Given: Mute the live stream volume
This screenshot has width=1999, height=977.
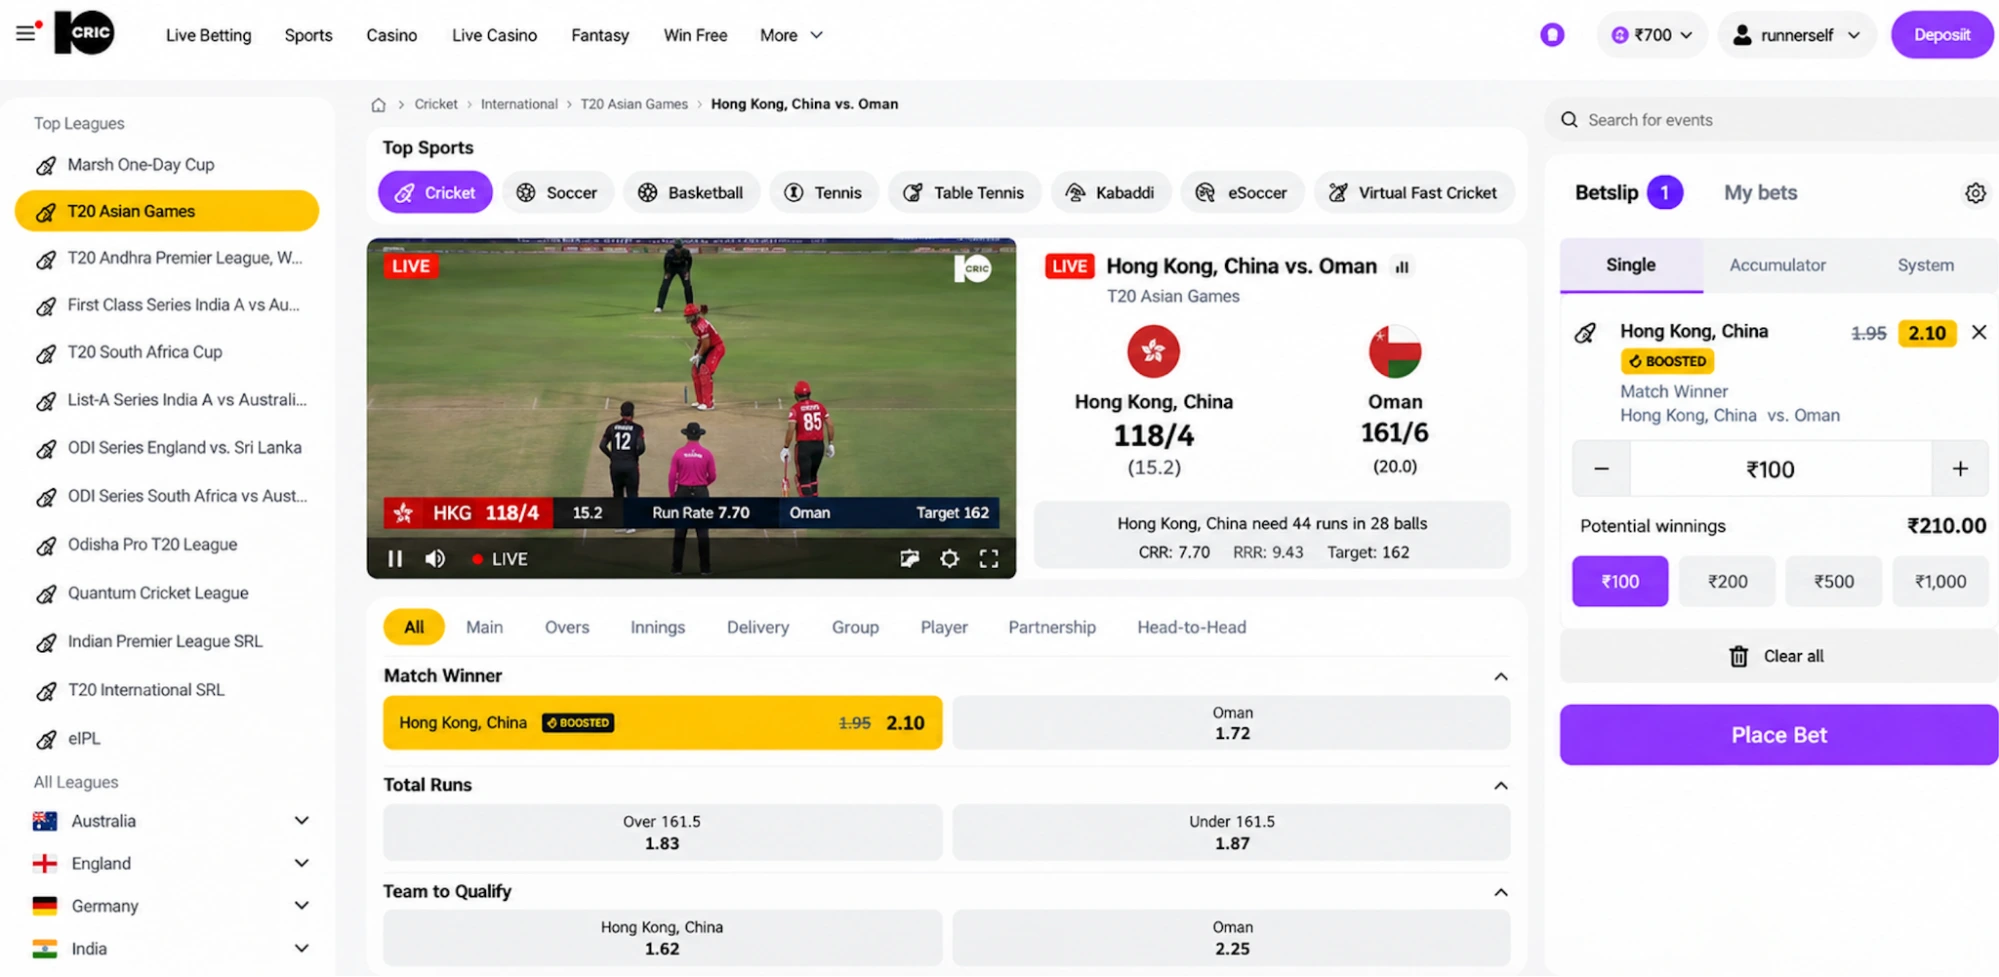Looking at the screenshot, I should pyautogui.click(x=435, y=559).
